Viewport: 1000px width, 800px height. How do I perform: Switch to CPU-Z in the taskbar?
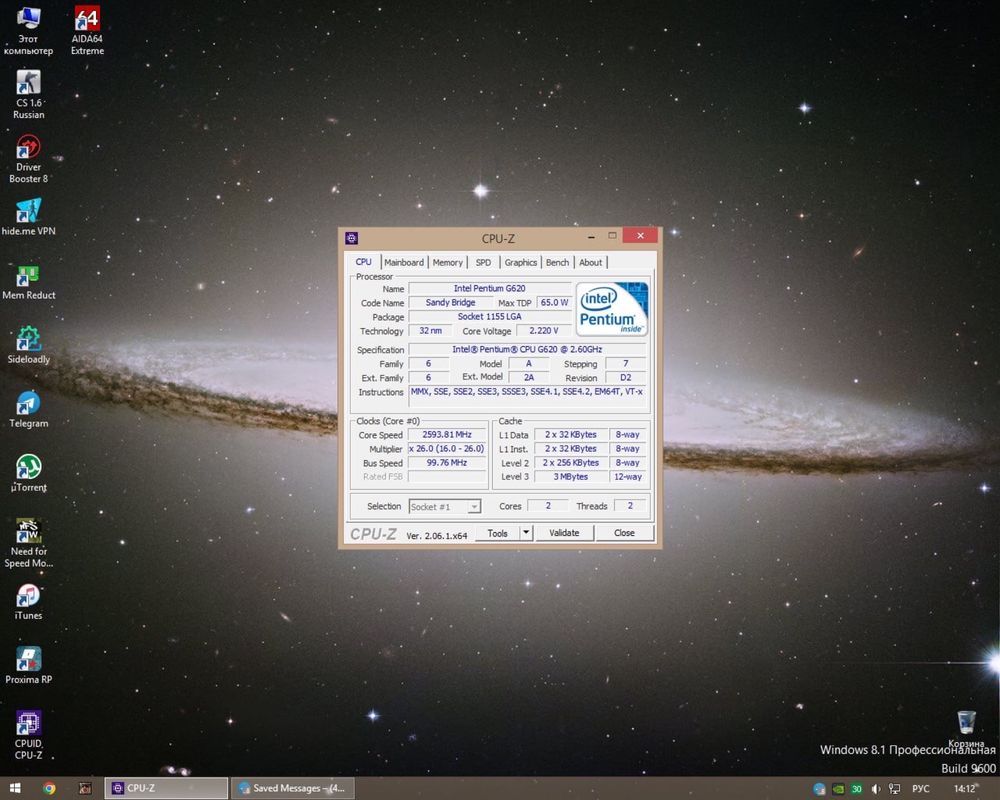166,789
